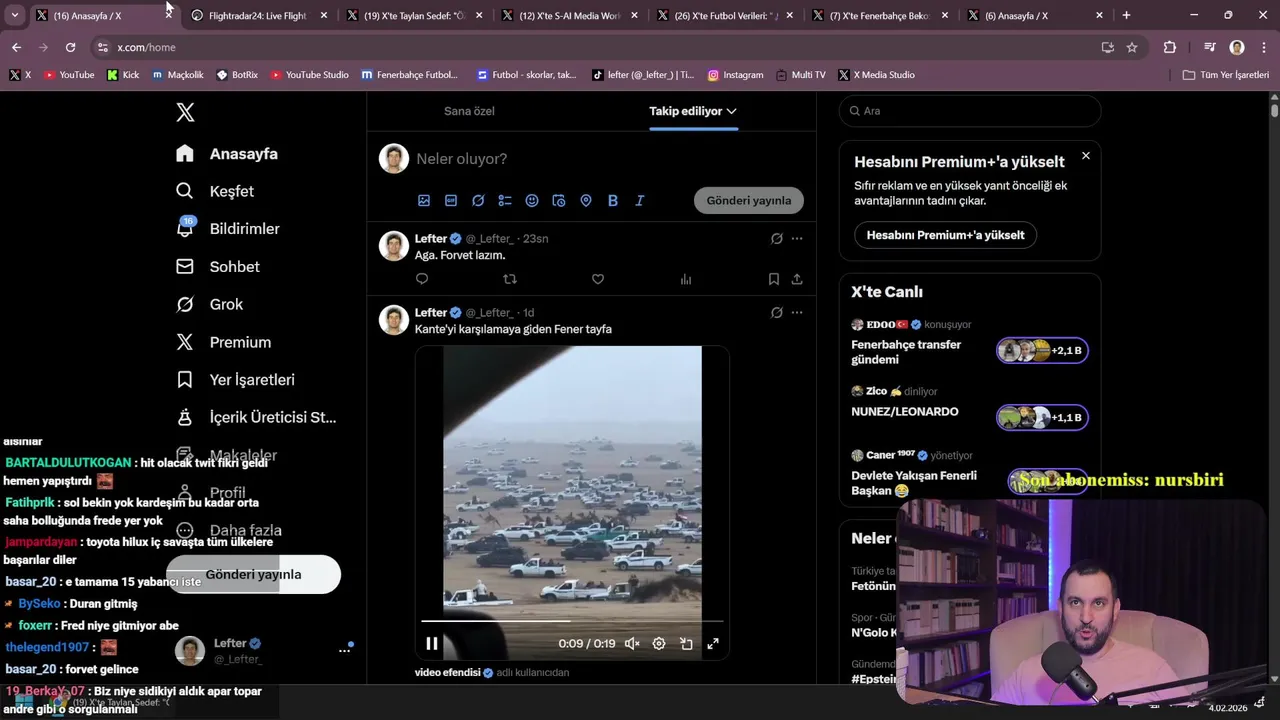
Task: Open Yer İşaretleri bookmarks
Action: point(235,380)
